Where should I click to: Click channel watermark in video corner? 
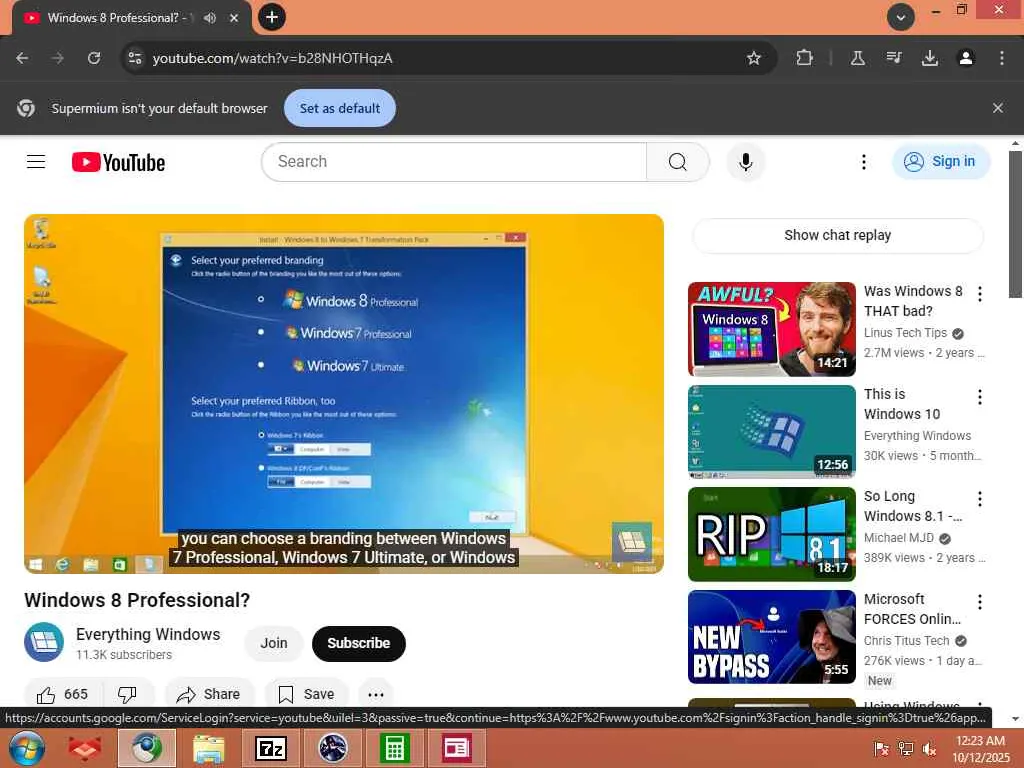tap(631, 542)
